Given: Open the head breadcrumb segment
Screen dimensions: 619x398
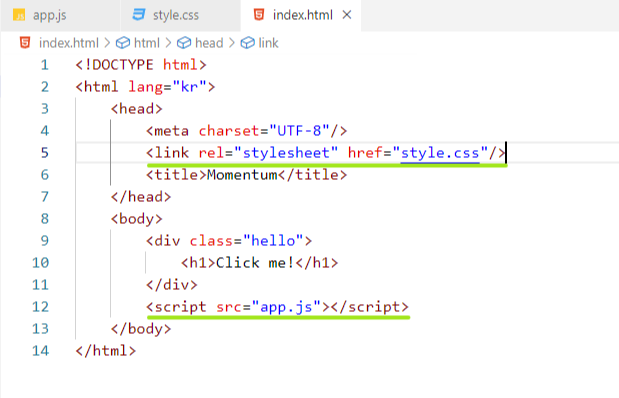Looking at the screenshot, I should pyautogui.click(x=209, y=43).
